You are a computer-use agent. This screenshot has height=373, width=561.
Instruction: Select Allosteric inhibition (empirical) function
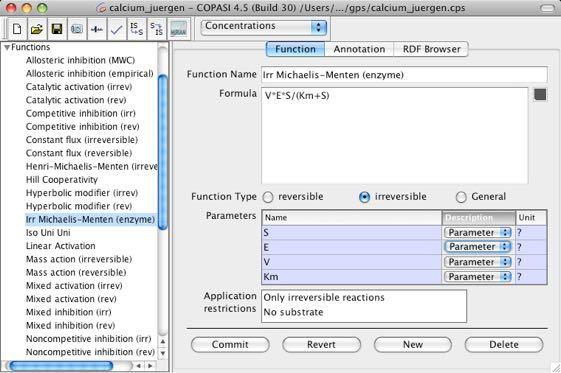tap(89, 74)
